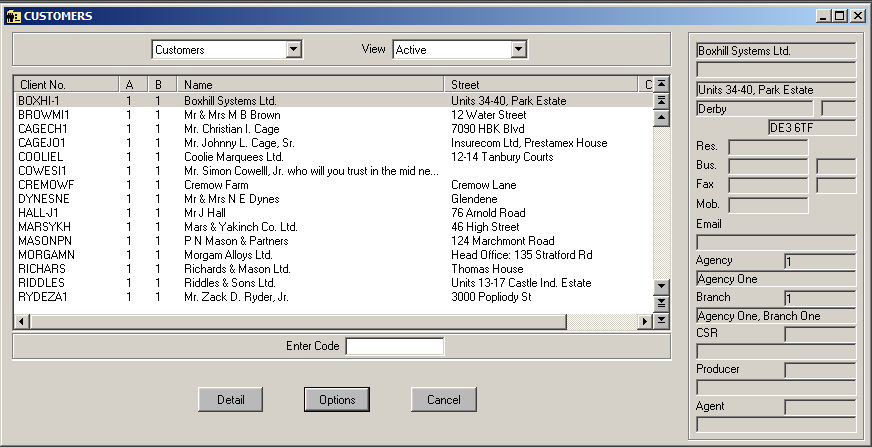Click the page-up scroll button
This screenshot has height=448, width=872.
[x=660, y=101]
